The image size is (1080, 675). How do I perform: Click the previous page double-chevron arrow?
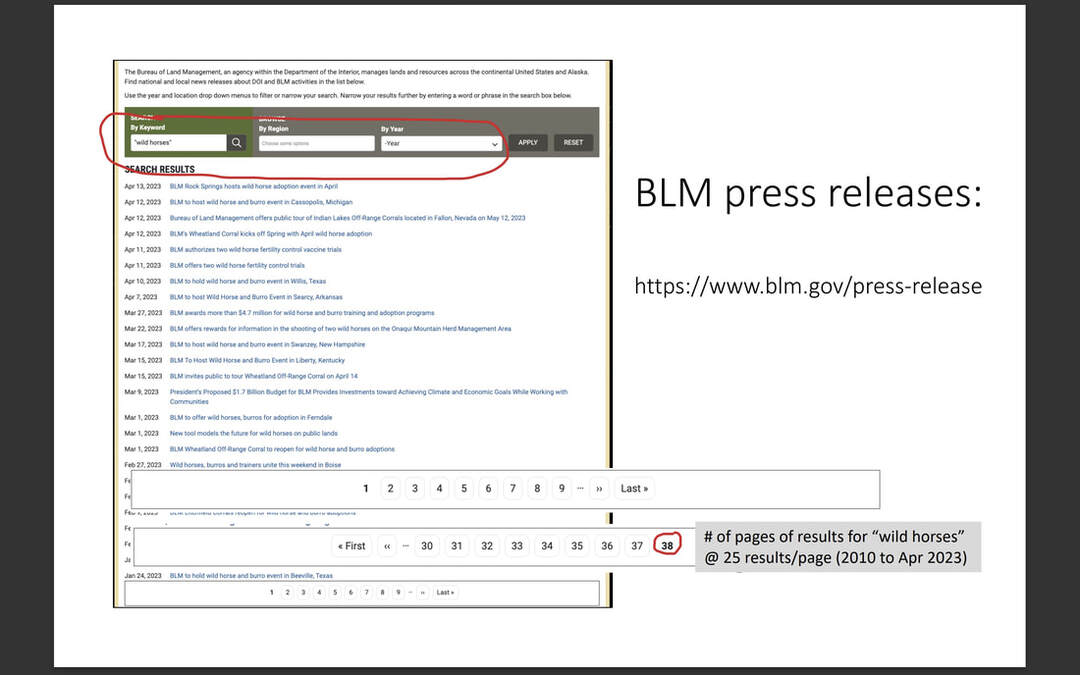coord(386,546)
